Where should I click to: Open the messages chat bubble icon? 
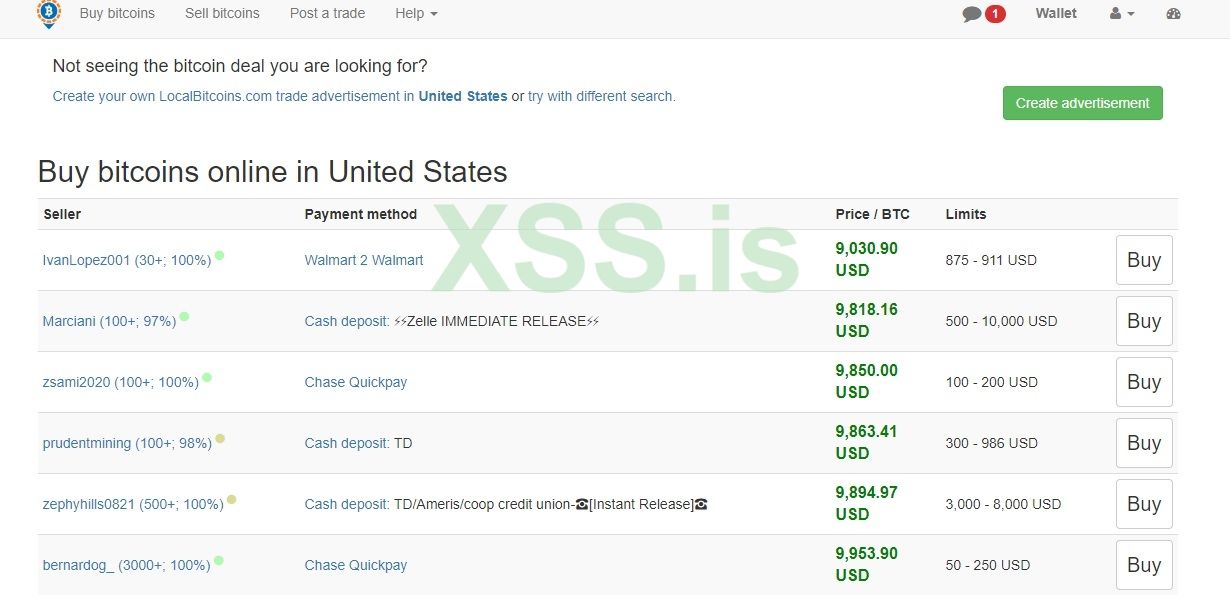[x=971, y=14]
